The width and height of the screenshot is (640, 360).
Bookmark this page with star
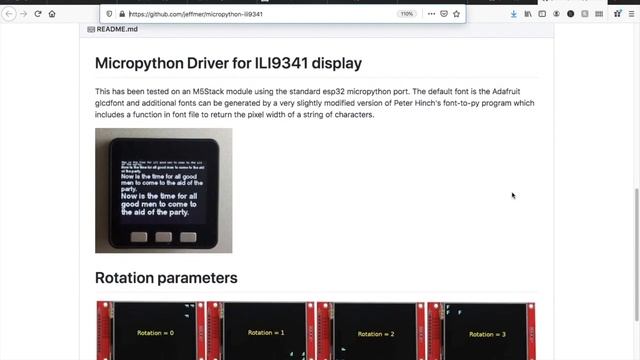(x=456, y=14)
